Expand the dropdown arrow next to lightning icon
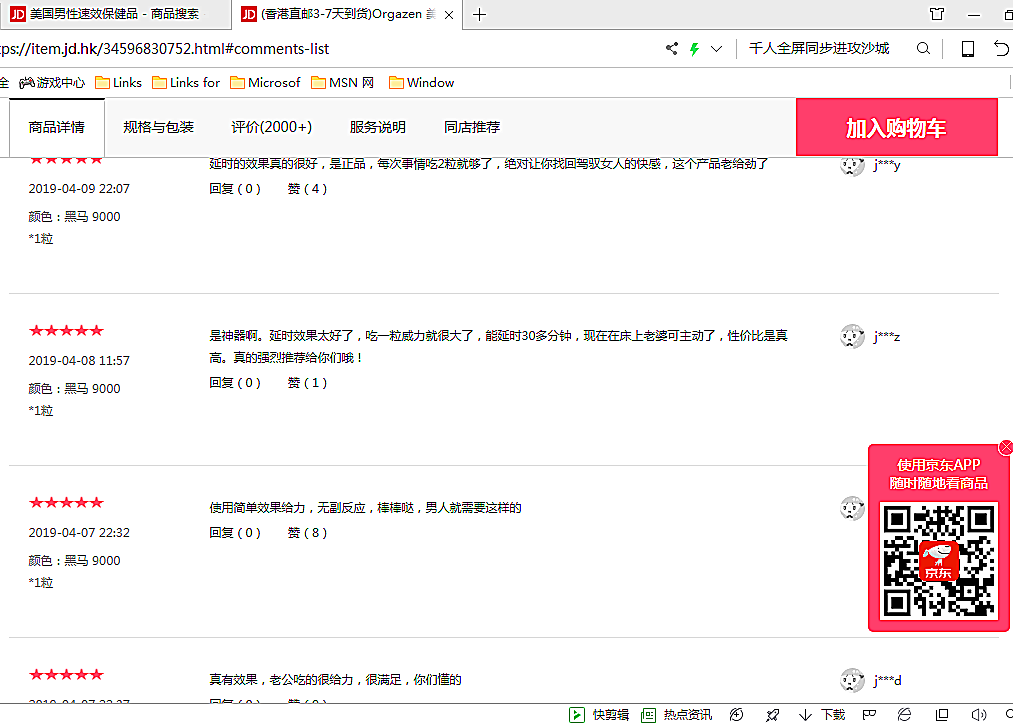Screen dimensions: 1013x727 pyautogui.click(x=716, y=49)
